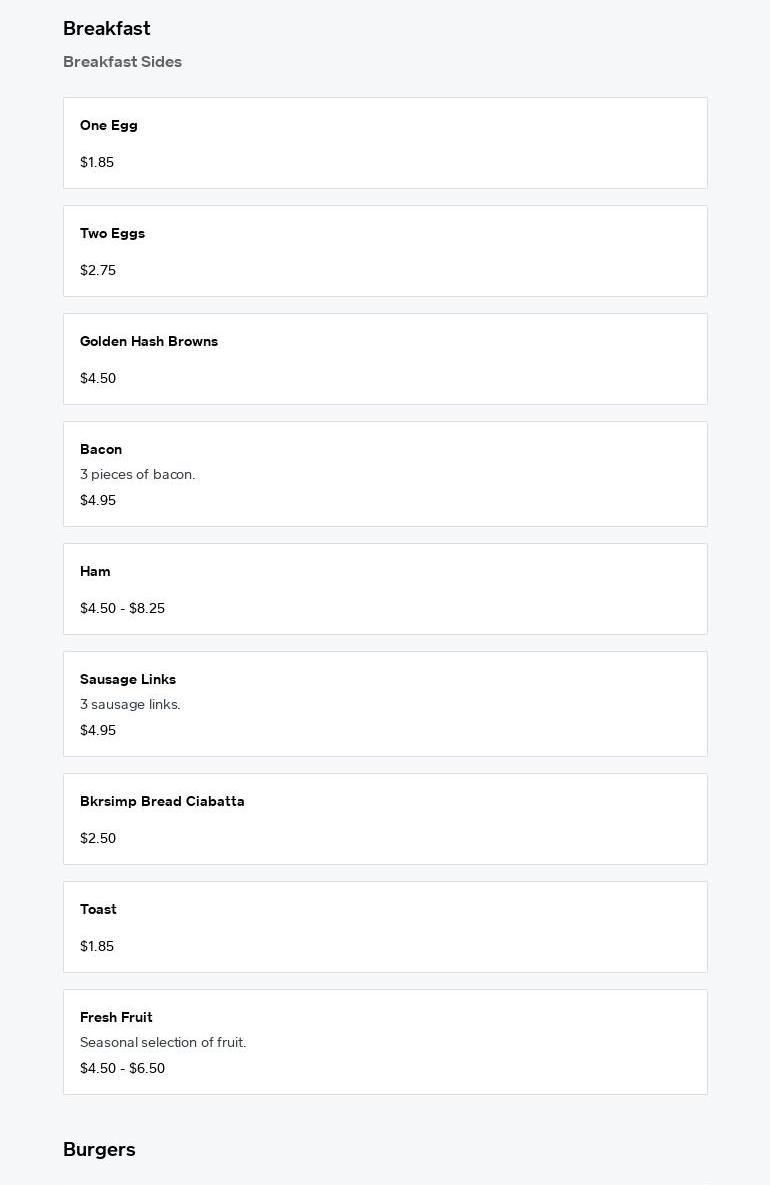Open the Fresh Fruit item card
This screenshot has height=1185, width=770.
[385, 1042]
